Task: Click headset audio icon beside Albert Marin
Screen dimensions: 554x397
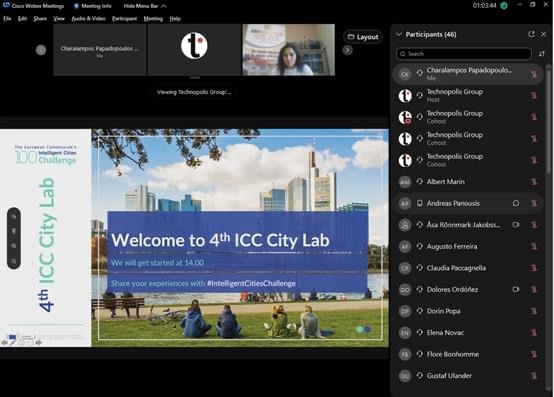Action: pos(419,182)
